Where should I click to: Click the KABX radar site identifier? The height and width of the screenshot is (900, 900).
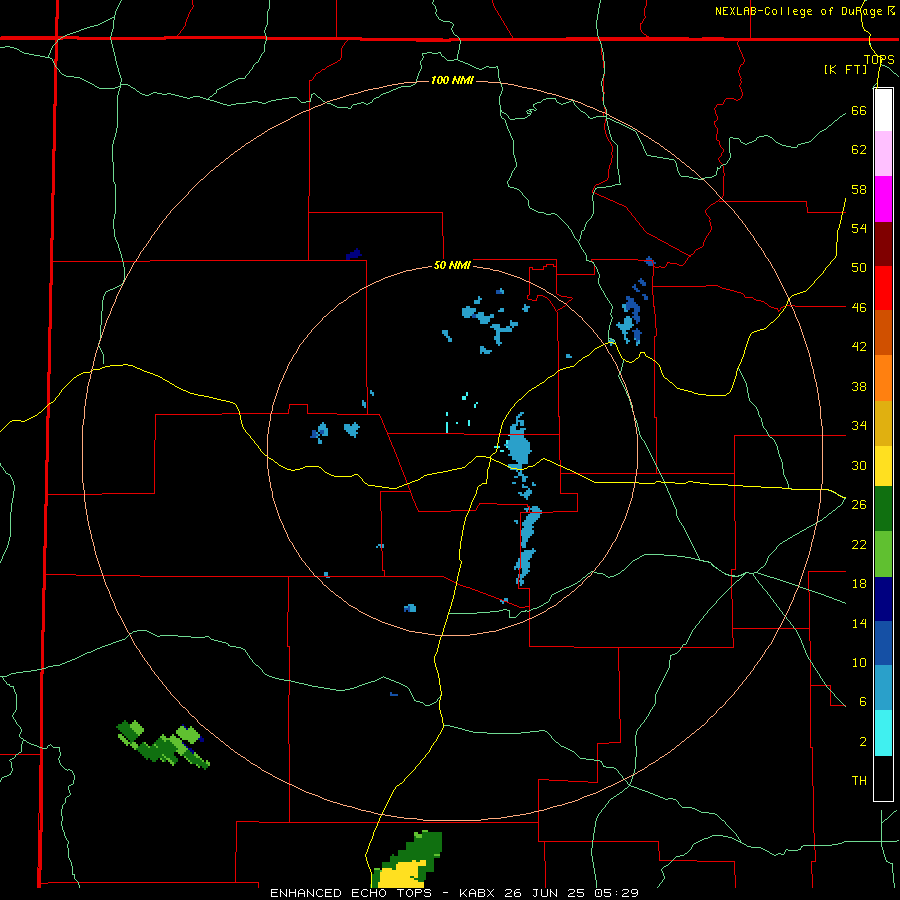pyautogui.click(x=479, y=893)
